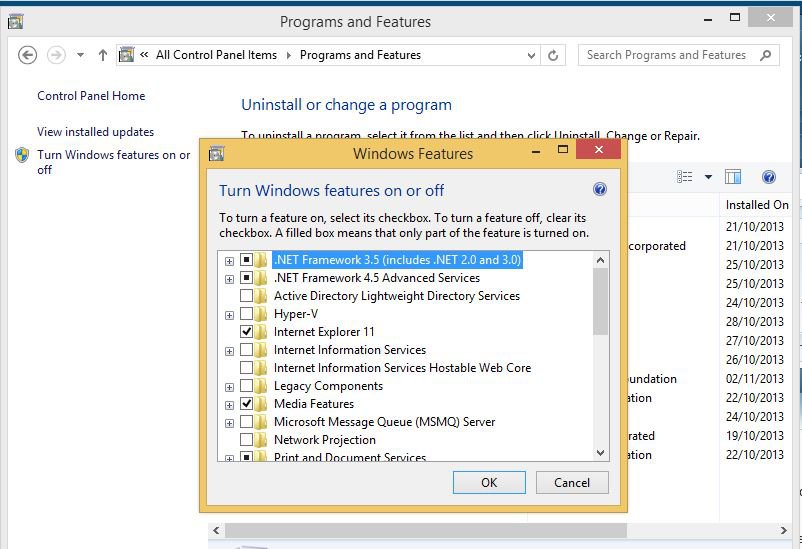802x549 pixels.
Task: Expand the Microsoft Message Queue Server node
Action: click(229, 423)
